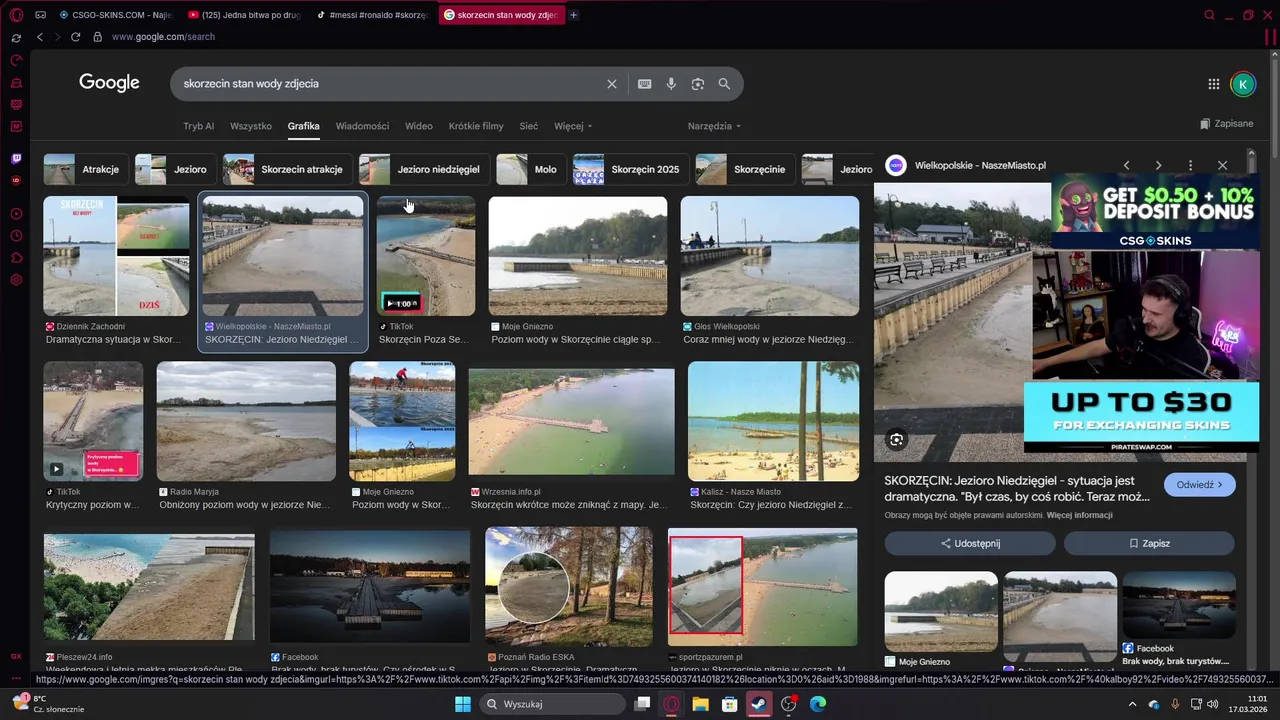Show next image in the preview panel
This screenshot has width=1280, height=720.
pos(1158,165)
